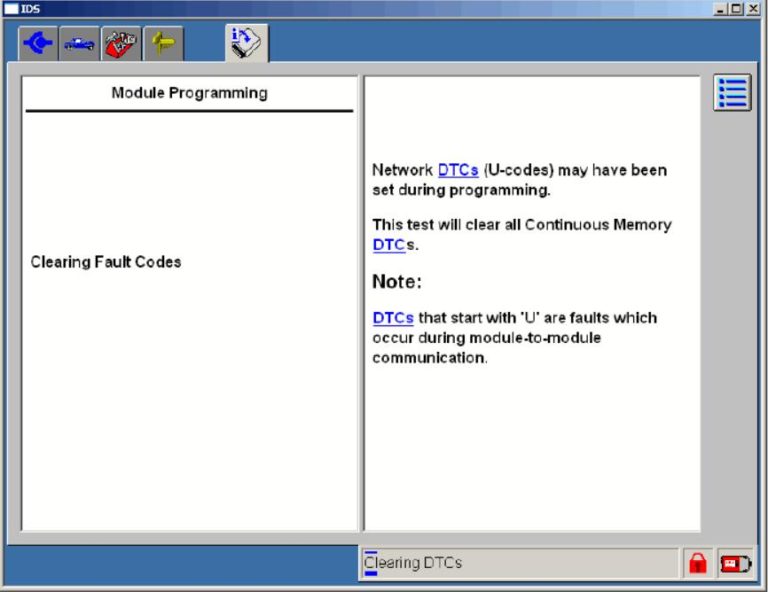Switch to the module programming information tab
The height and width of the screenshot is (592, 768).
tap(247, 43)
